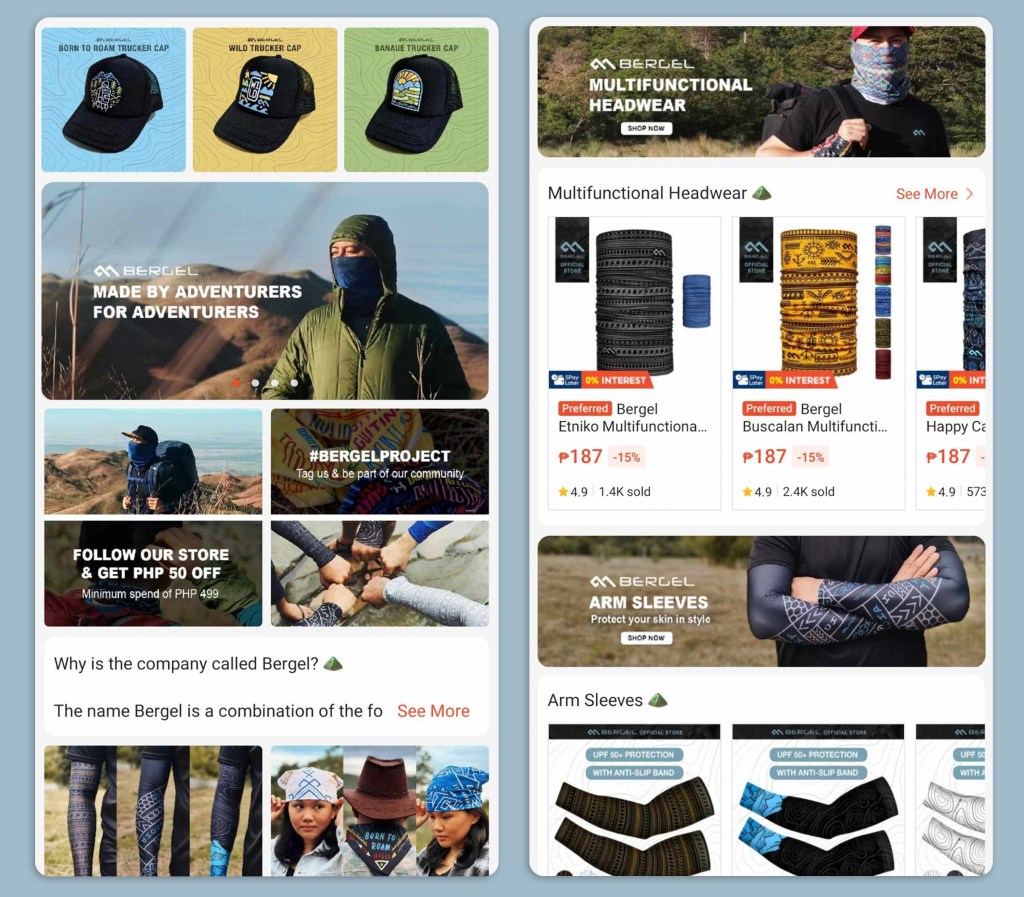Viewport: 1024px width, 897px height.
Task: Click the first orange carousel dot
Action: pos(236,383)
